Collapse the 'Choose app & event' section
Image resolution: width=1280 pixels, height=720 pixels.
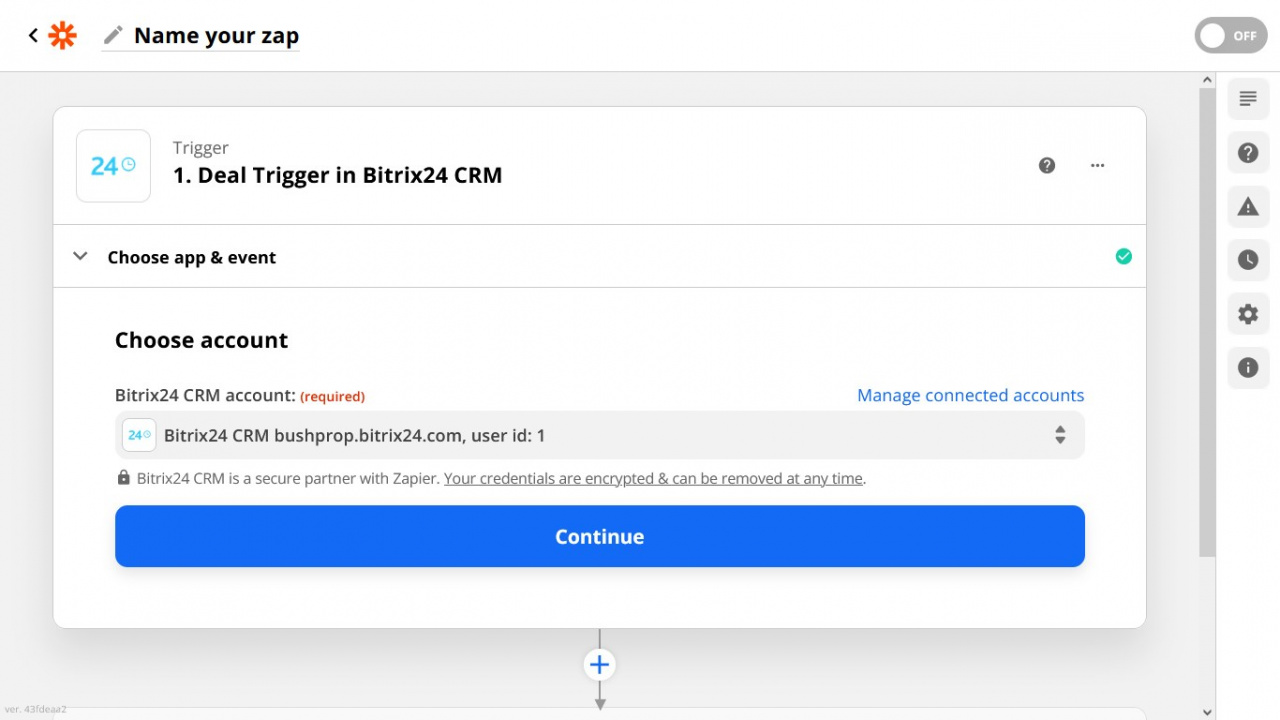(x=80, y=257)
